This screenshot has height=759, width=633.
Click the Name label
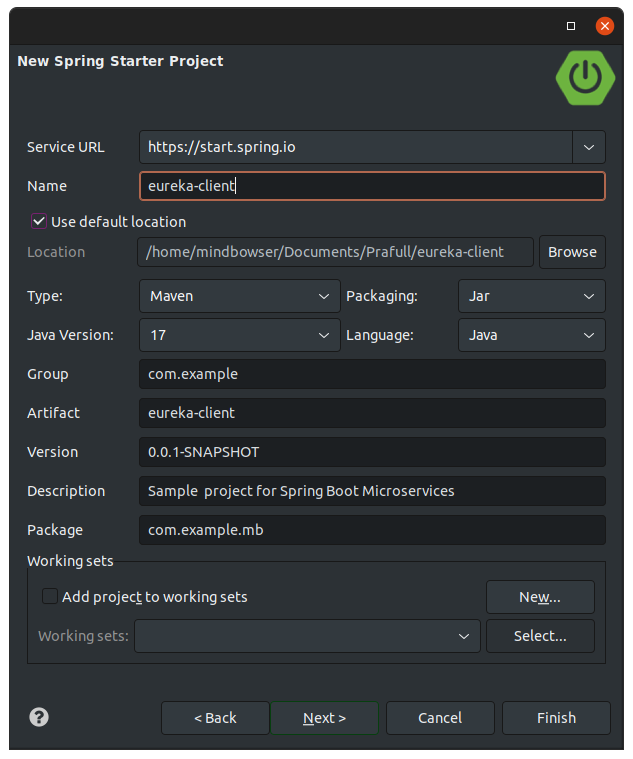click(47, 186)
